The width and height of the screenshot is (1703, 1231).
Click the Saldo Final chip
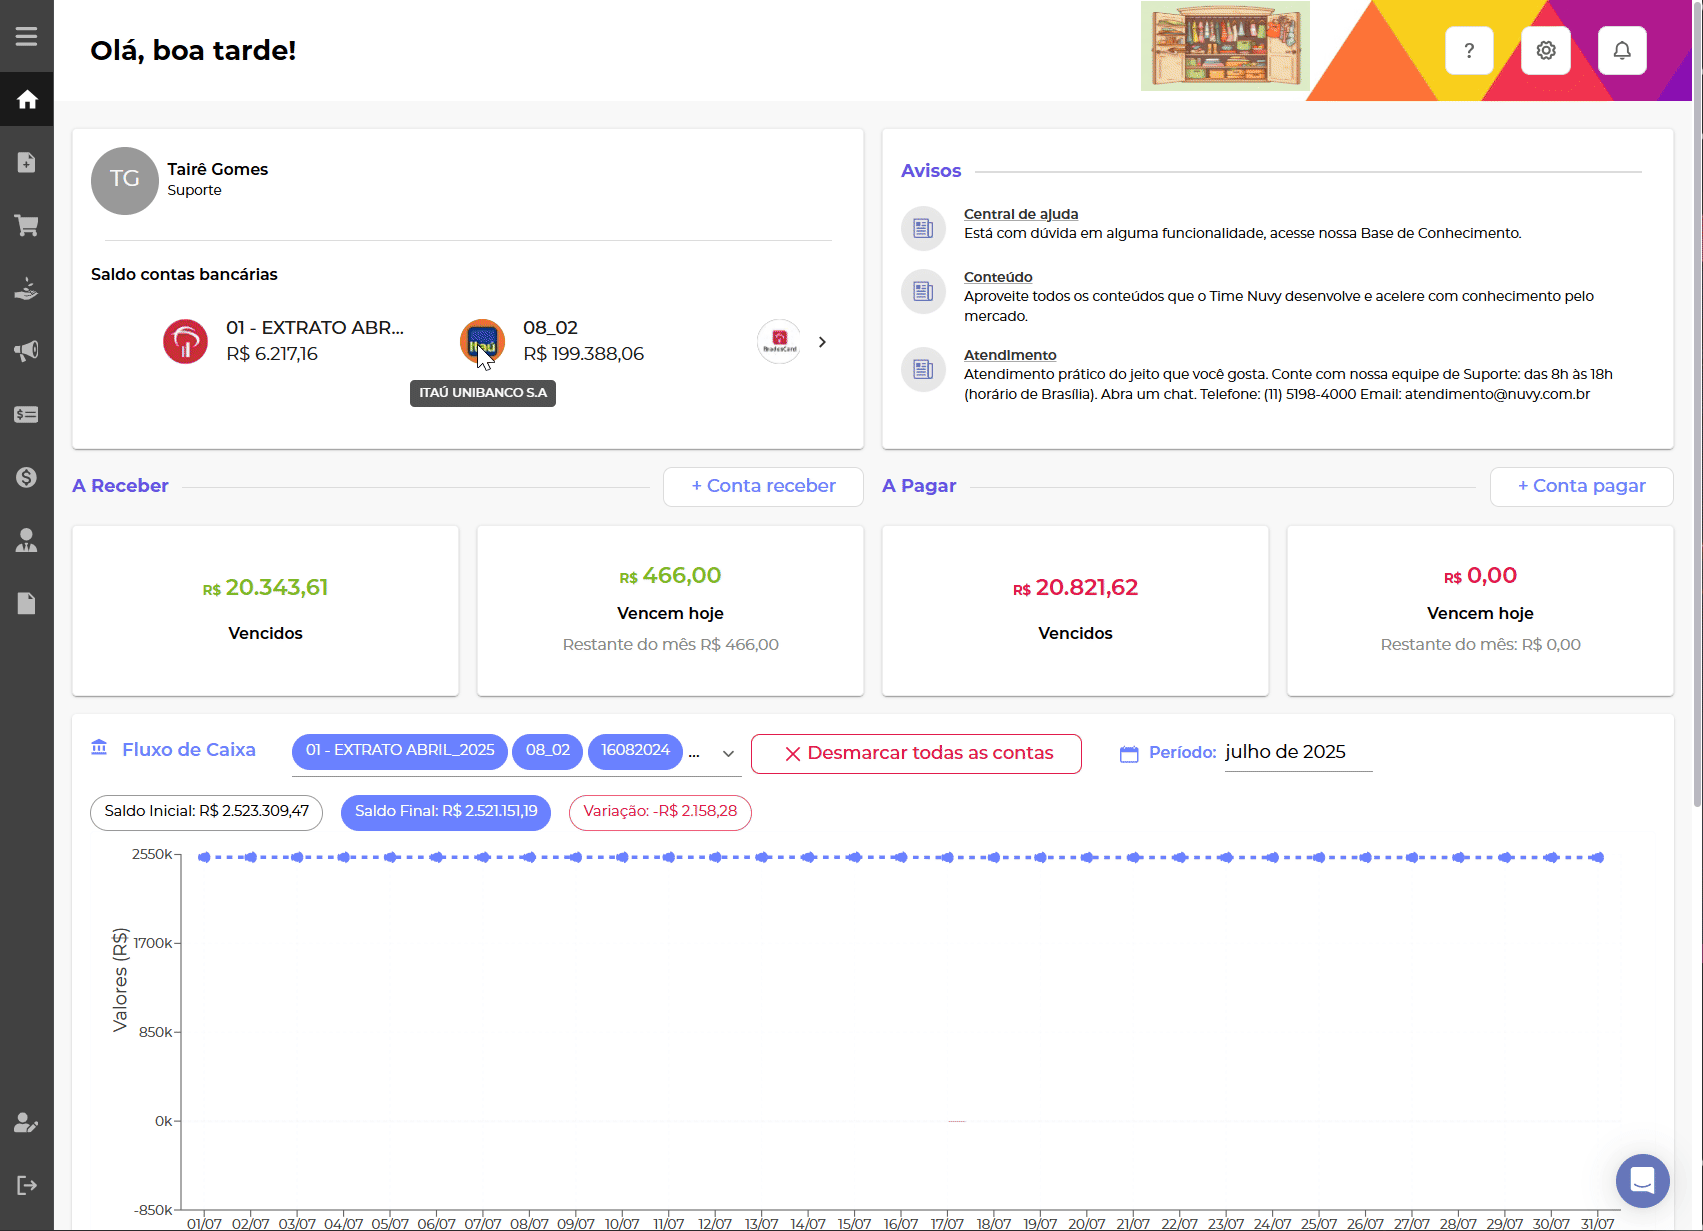pos(446,811)
